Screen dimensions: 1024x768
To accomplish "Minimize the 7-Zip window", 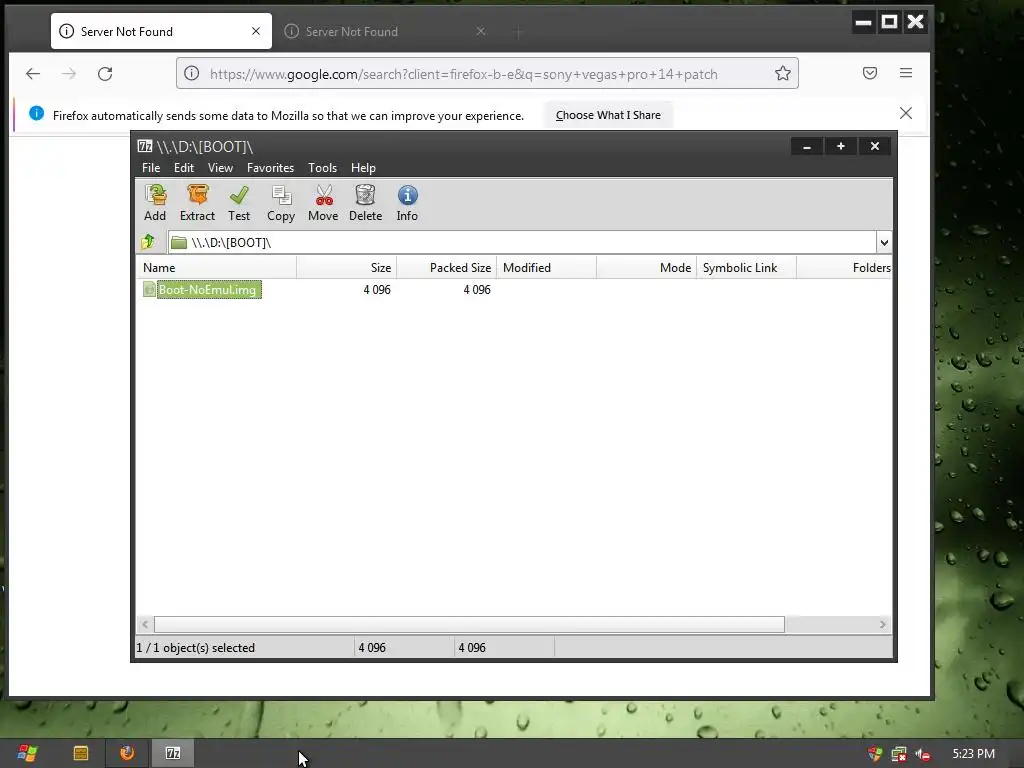I will pyautogui.click(x=807, y=146).
